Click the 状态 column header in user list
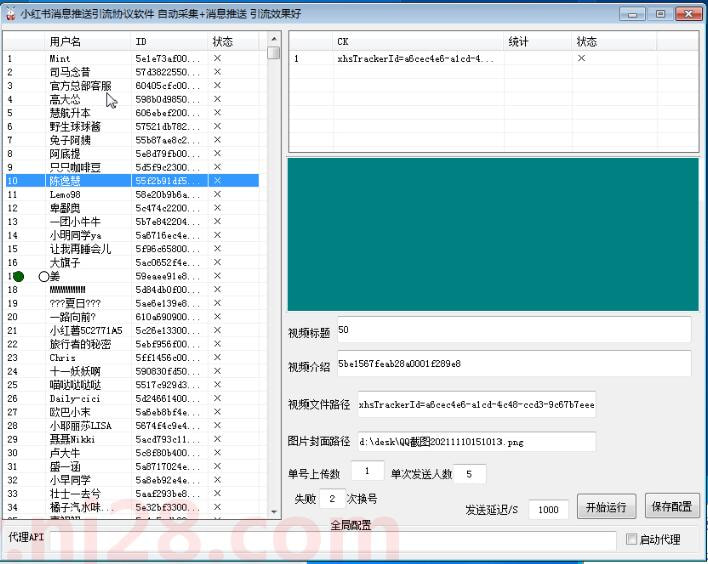Screen dimensions: 708x564 point(233,42)
